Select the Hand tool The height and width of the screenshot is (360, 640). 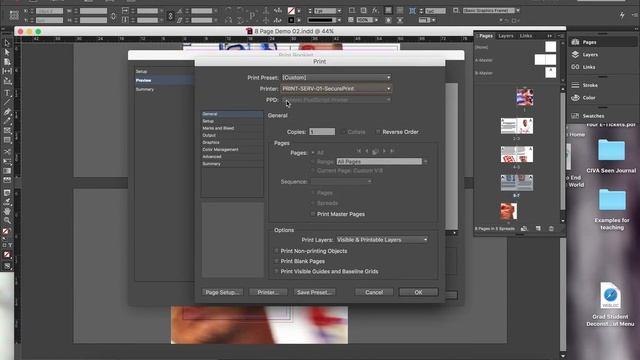(7, 211)
